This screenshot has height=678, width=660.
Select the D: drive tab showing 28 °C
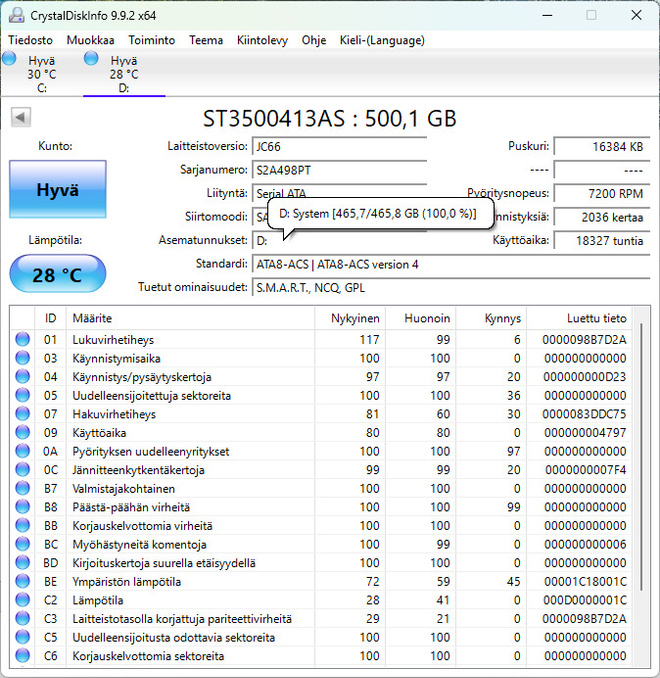pos(124,74)
